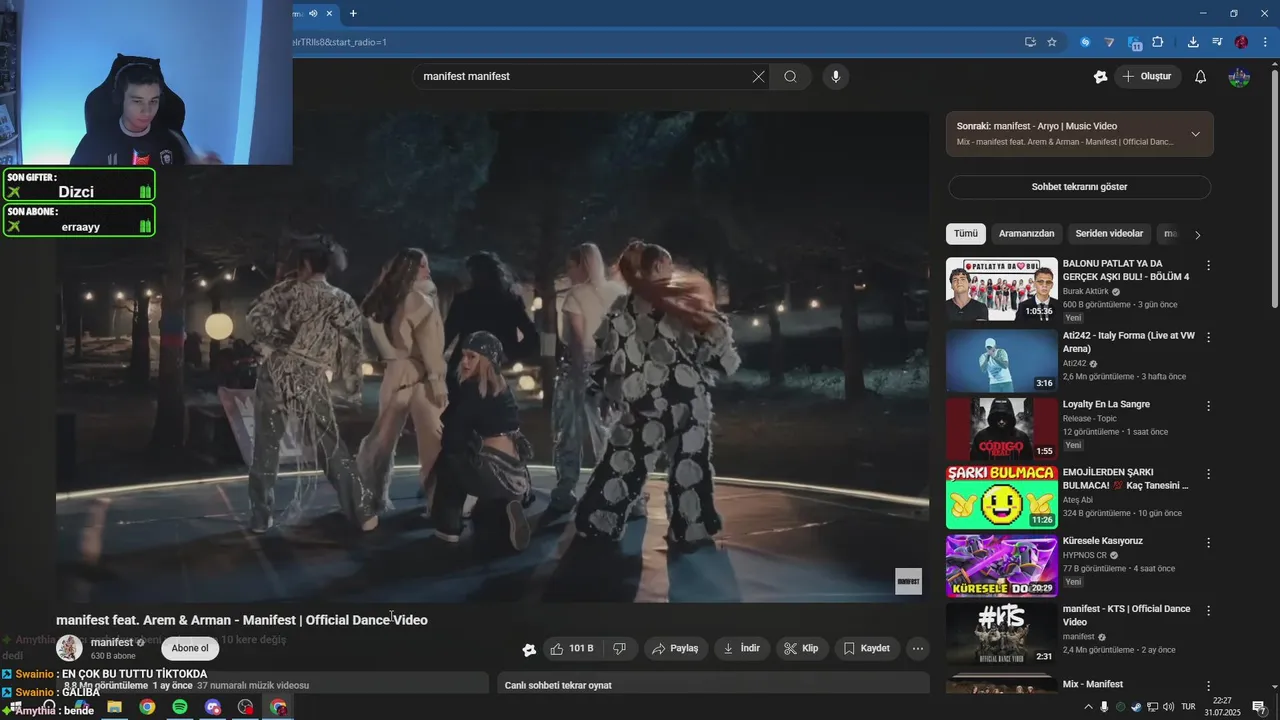This screenshot has height=720, width=1280.
Task: Open options menu for Küresele Kasıyoruz
Action: point(1208,543)
